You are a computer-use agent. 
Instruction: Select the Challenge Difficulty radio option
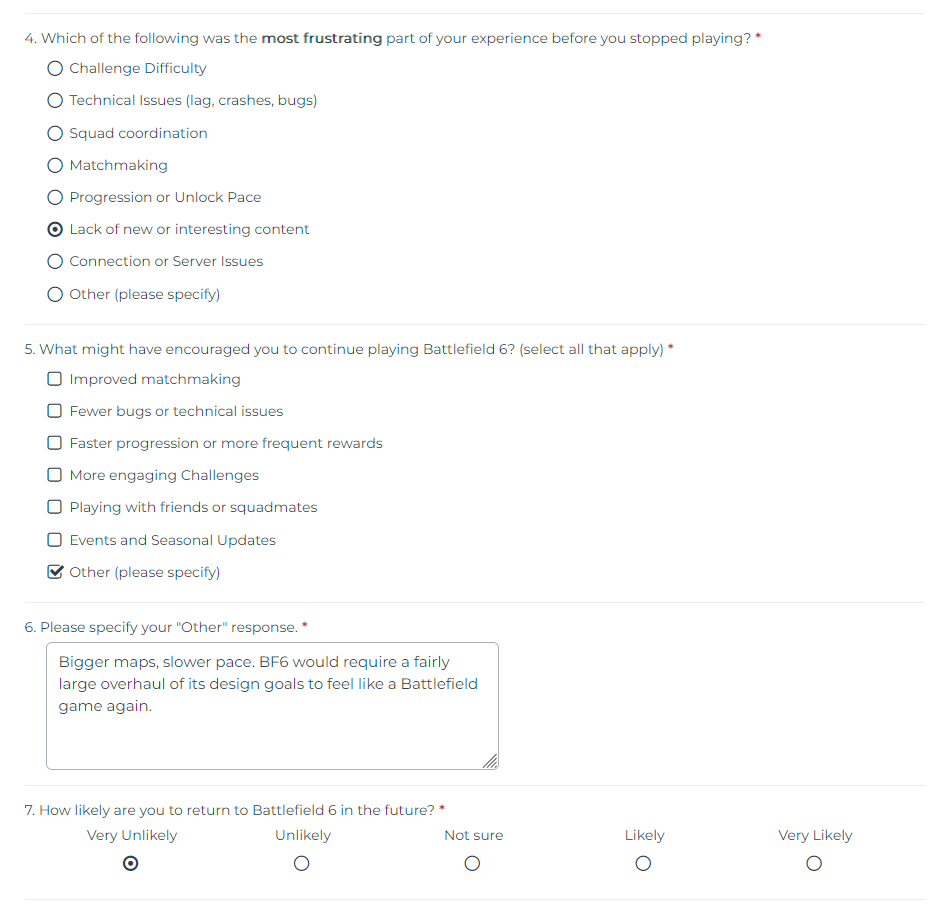click(x=55, y=68)
